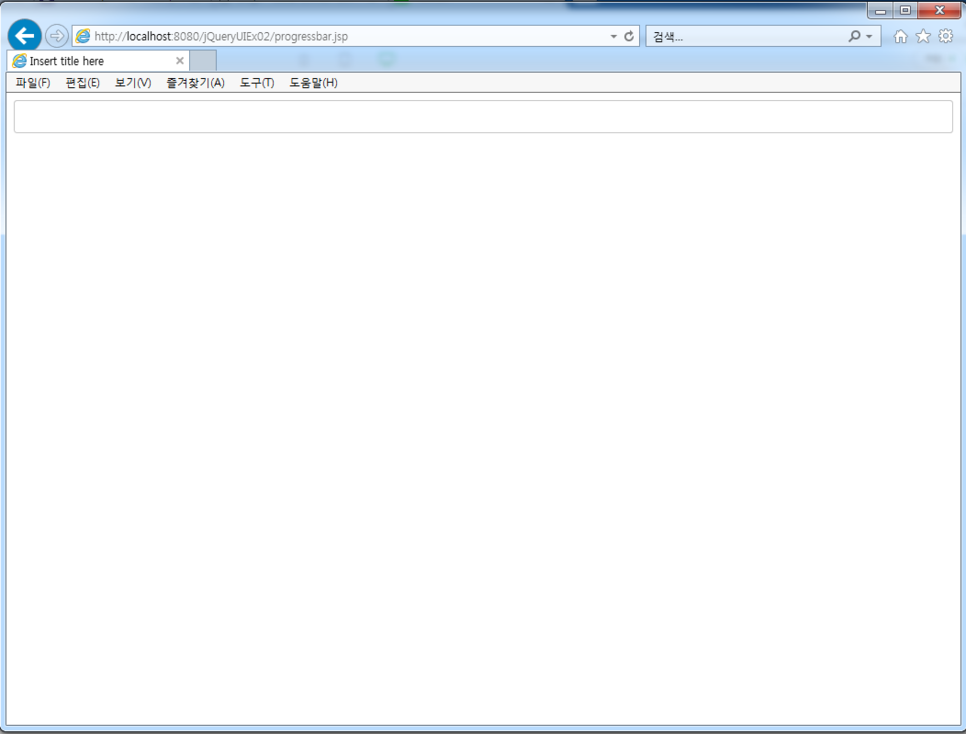This screenshot has height=734, width=966.
Task: Open a new tab with the blank tab button
Action: 203,61
